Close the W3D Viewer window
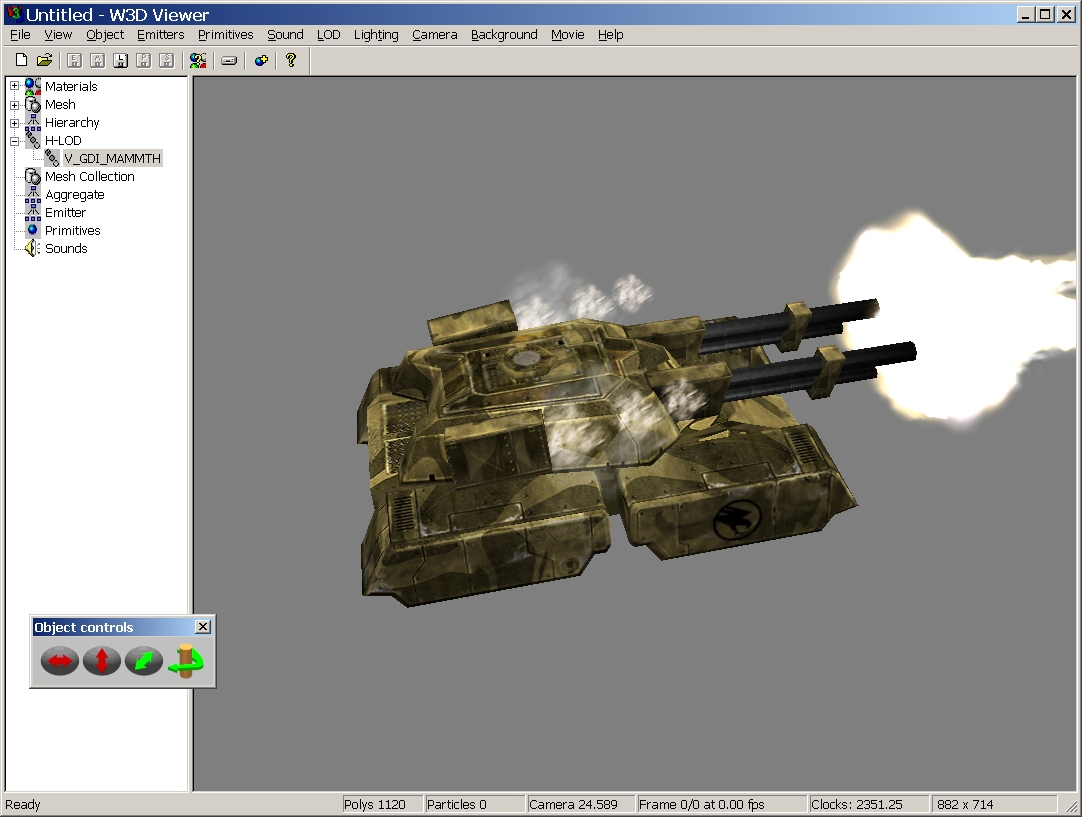 [1066, 14]
